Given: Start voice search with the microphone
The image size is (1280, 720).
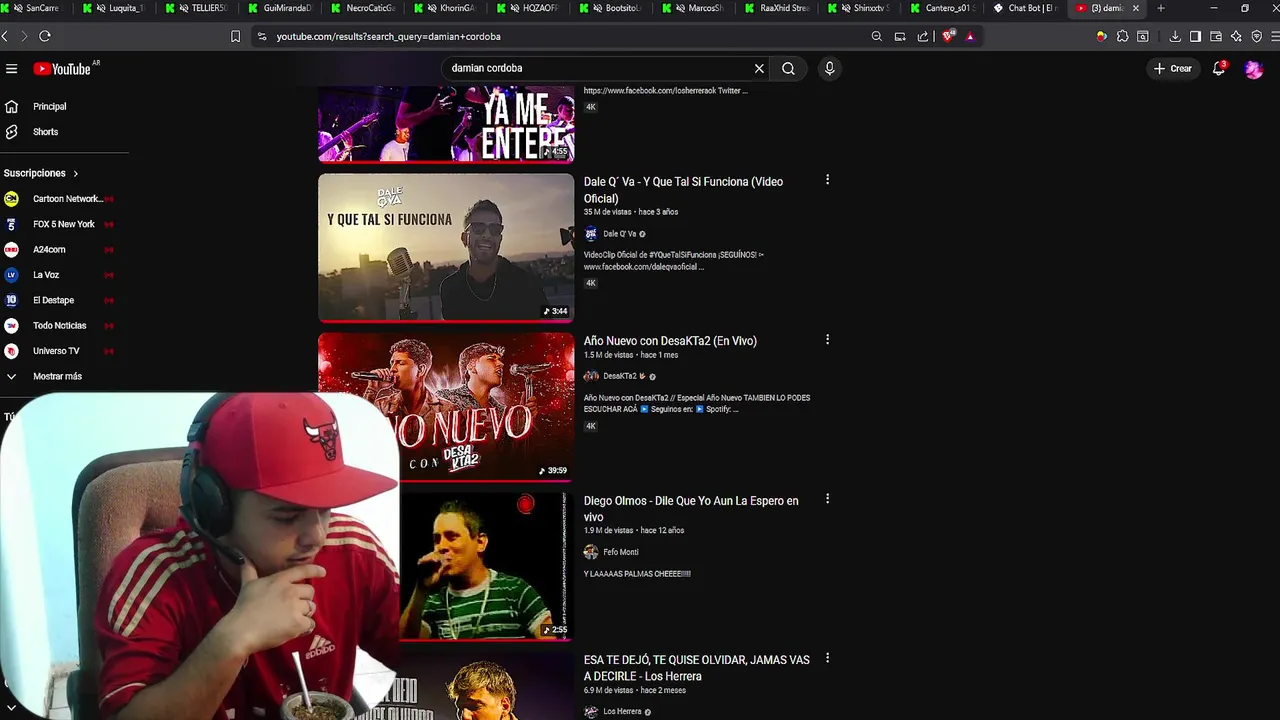Looking at the screenshot, I should coord(829,69).
